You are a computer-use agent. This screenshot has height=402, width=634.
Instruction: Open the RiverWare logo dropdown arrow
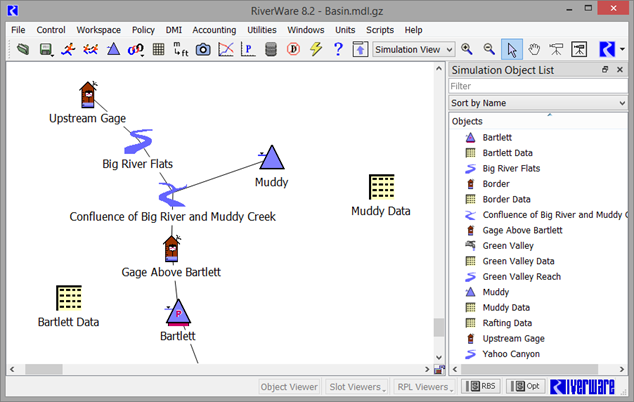pyautogui.click(x=622, y=49)
